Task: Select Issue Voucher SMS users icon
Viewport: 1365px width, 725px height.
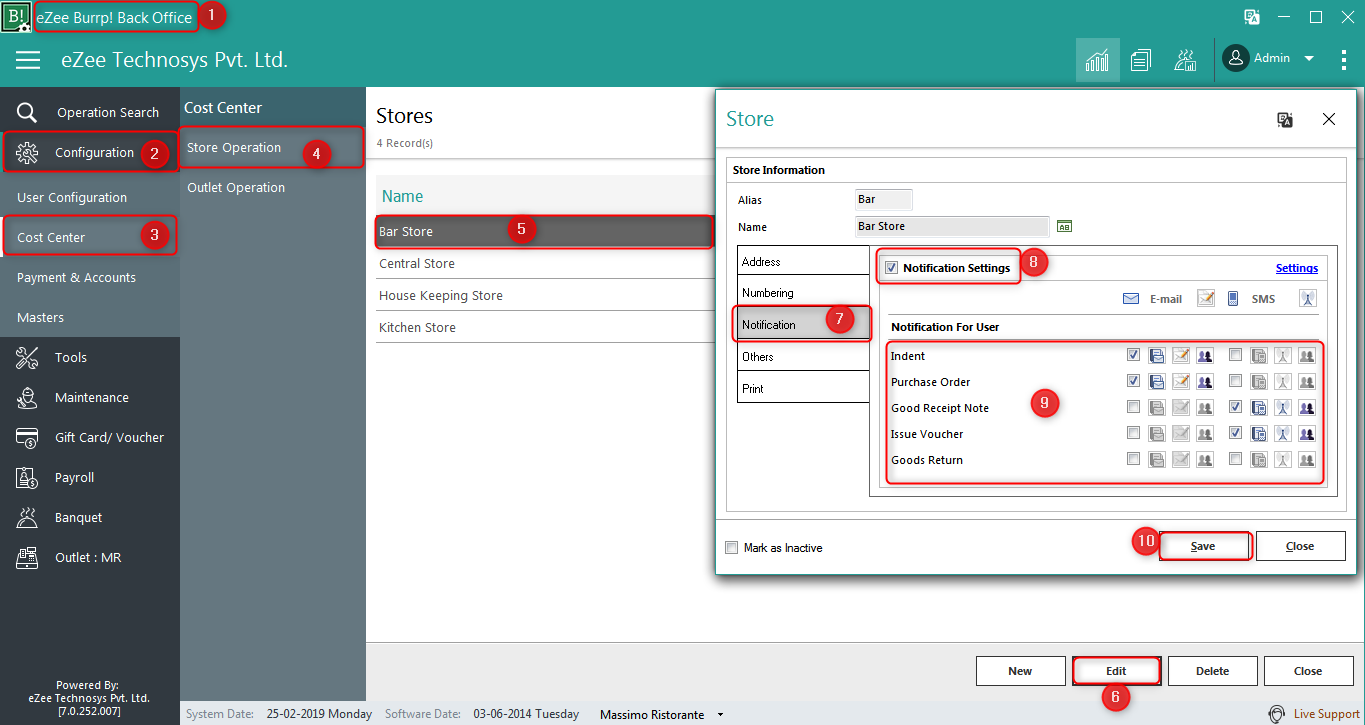Action: 1307,433
